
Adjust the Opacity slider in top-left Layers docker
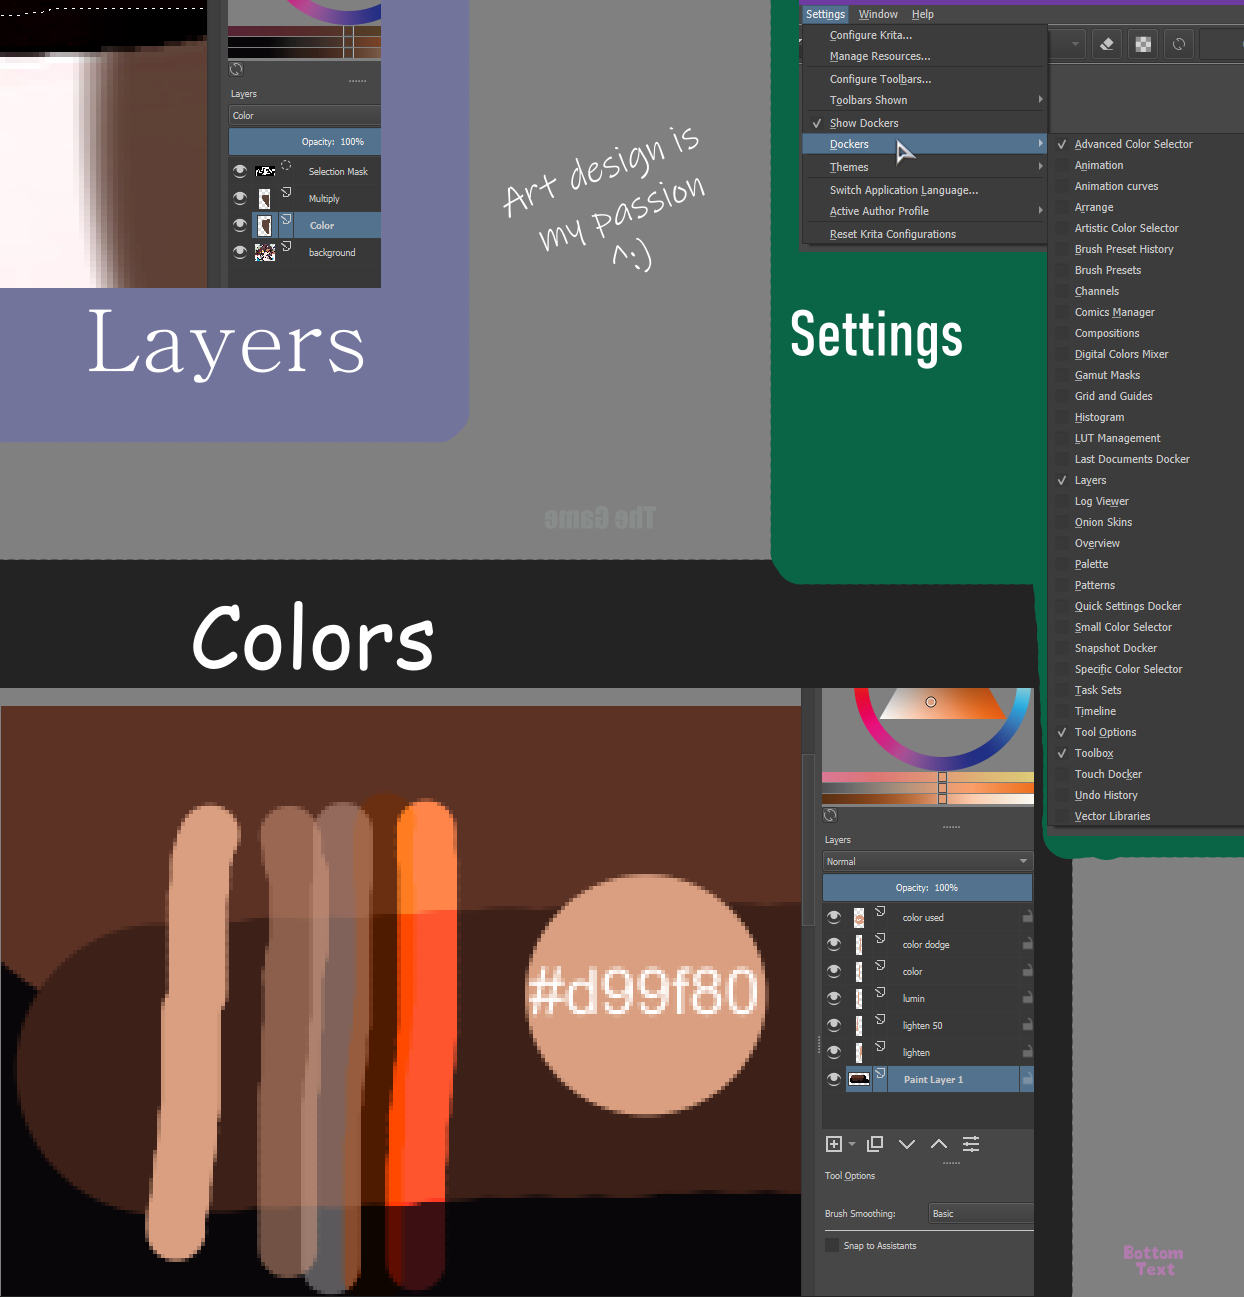click(x=305, y=141)
